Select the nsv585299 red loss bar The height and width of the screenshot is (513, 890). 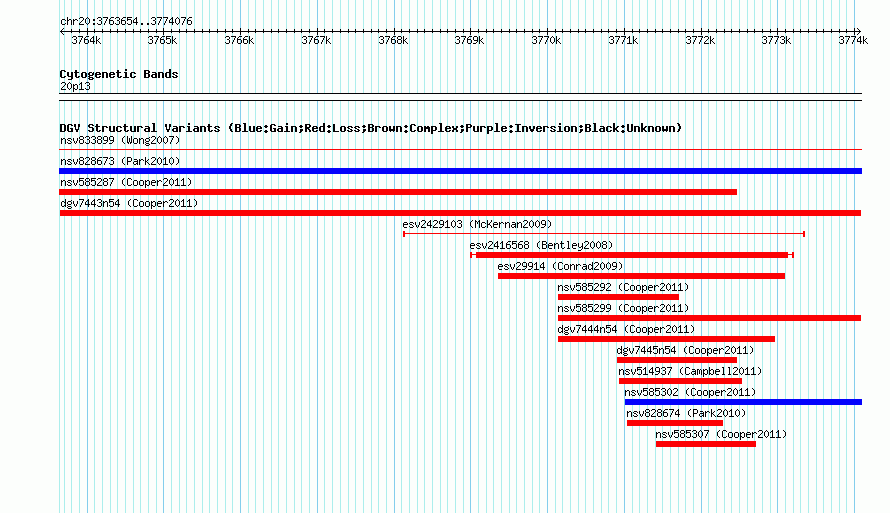pos(710,318)
